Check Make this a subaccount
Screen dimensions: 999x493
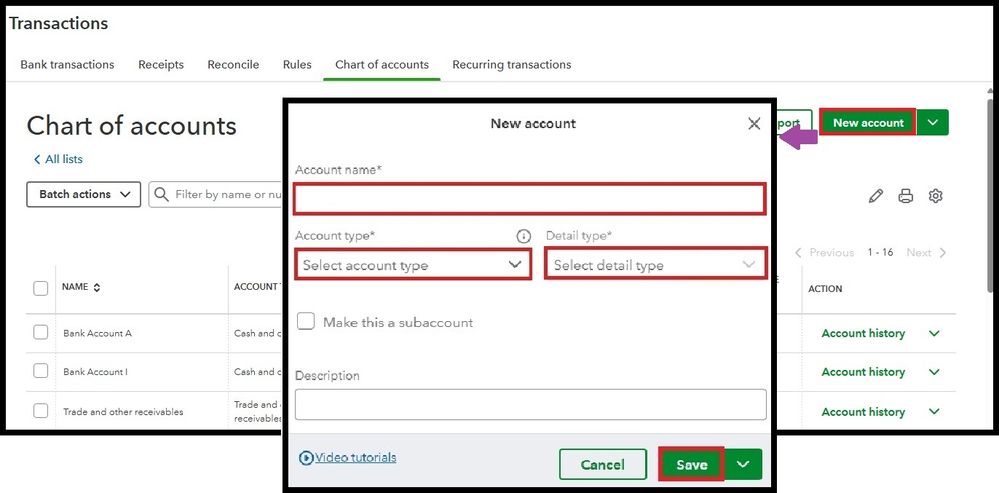(x=306, y=322)
